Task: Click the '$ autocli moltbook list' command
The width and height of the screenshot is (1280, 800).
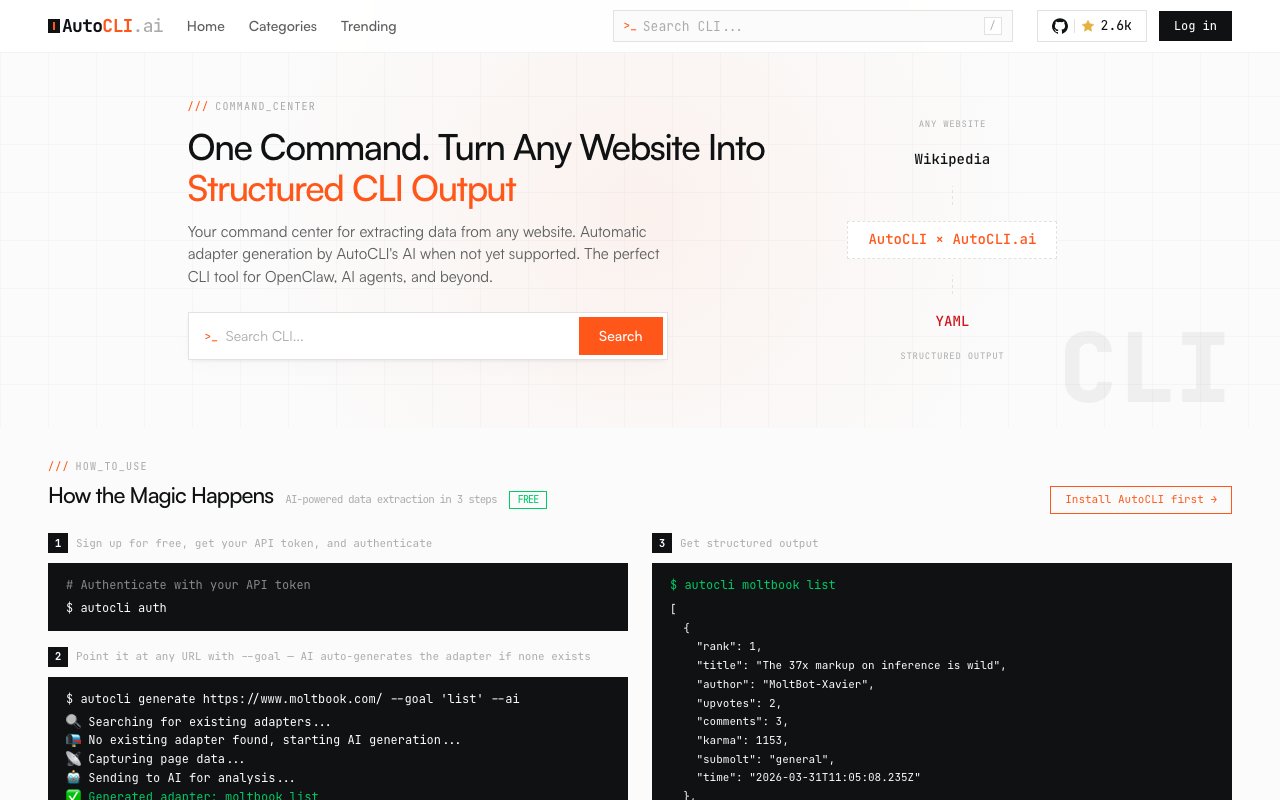Action: coord(753,585)
